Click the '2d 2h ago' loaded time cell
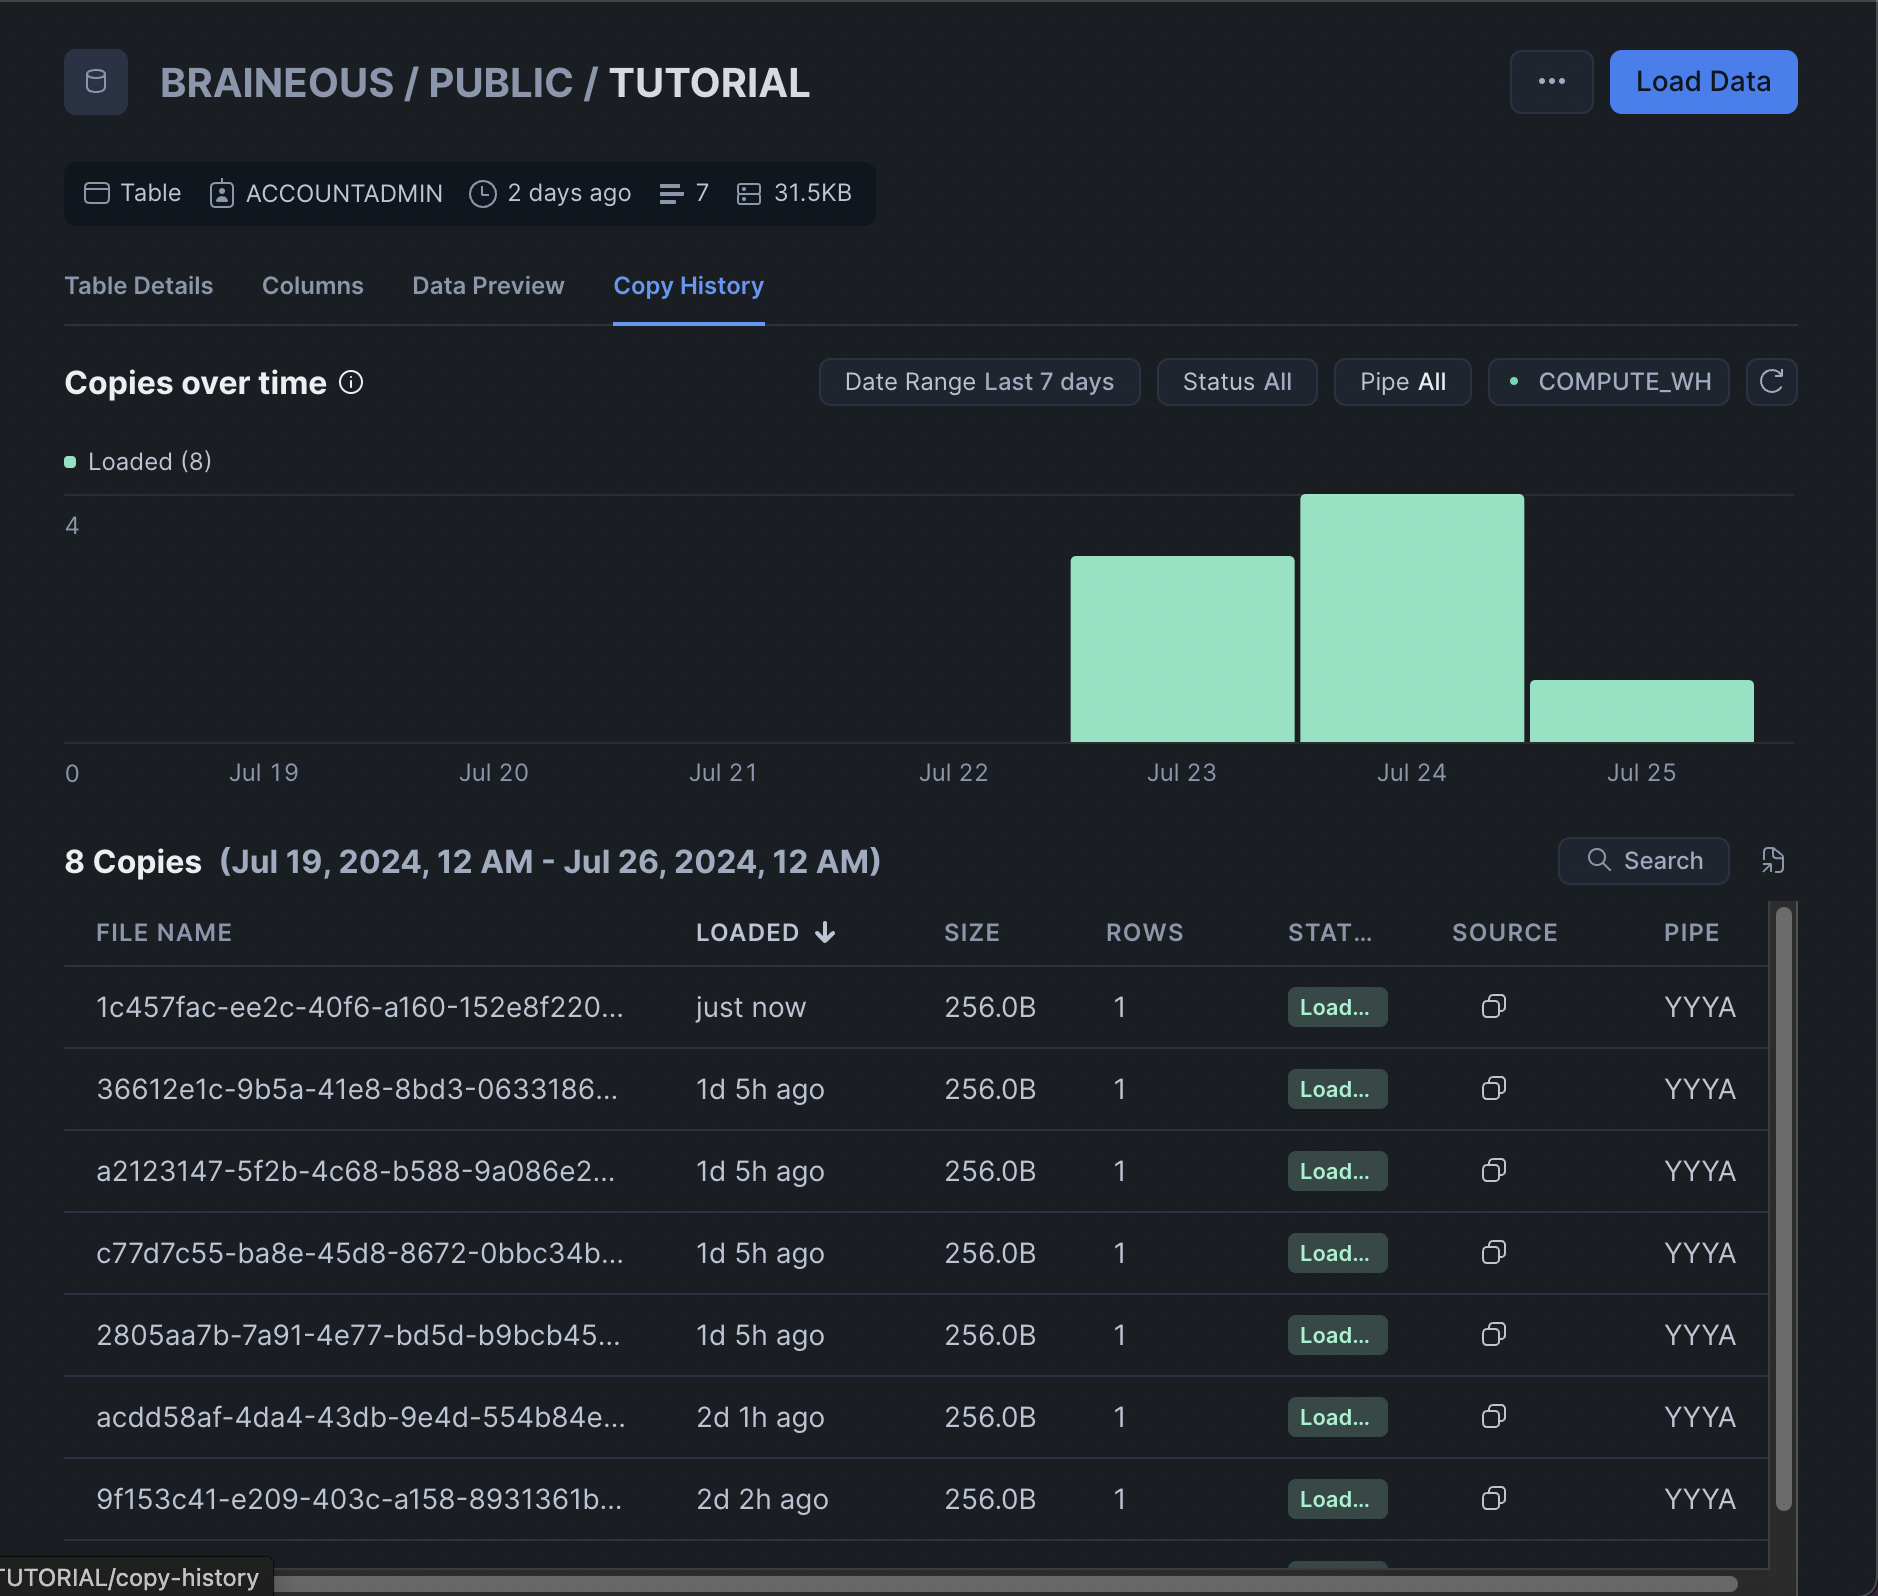The image size is (1878, 1596). (762, 1499)
